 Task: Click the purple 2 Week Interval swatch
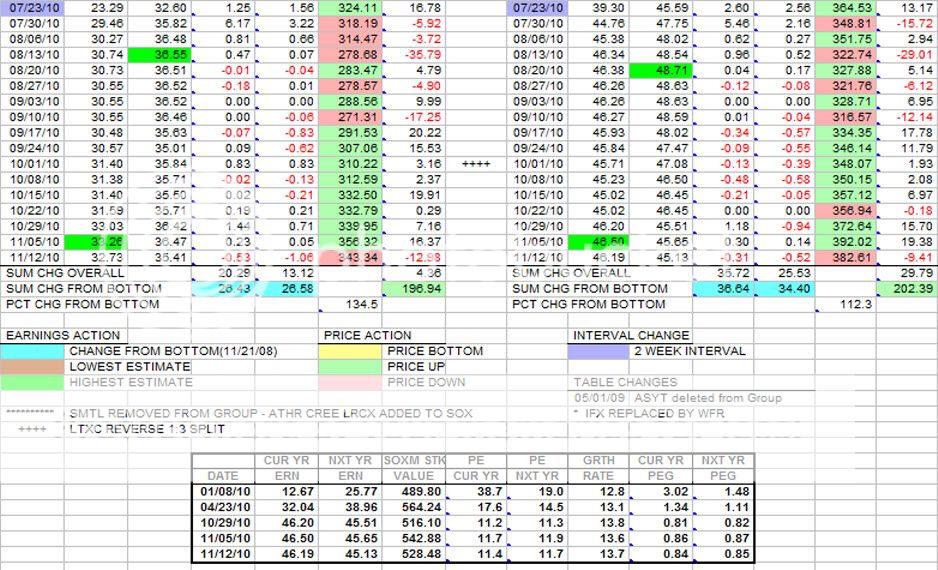click(x=600, y=351)
